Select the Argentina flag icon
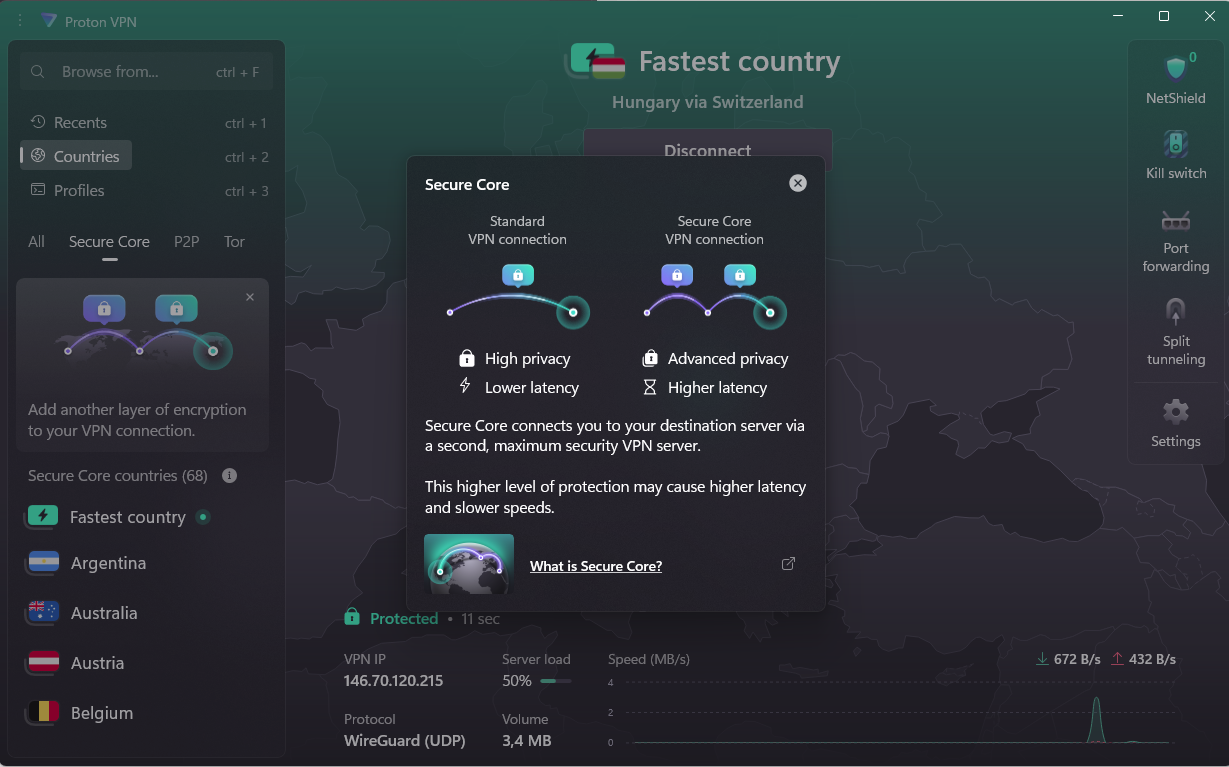The width and height of the screenshot is (1229, 767). click(x=43, y=563)
